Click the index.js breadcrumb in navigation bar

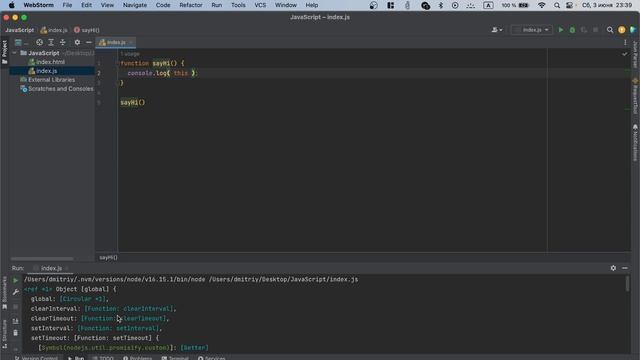coord(54,30)
